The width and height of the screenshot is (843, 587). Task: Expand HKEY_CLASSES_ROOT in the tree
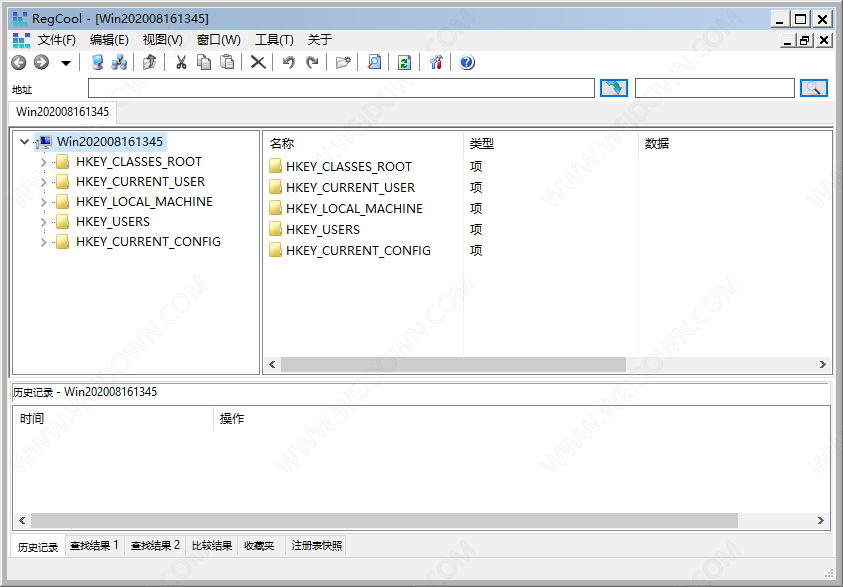point(44,162)
